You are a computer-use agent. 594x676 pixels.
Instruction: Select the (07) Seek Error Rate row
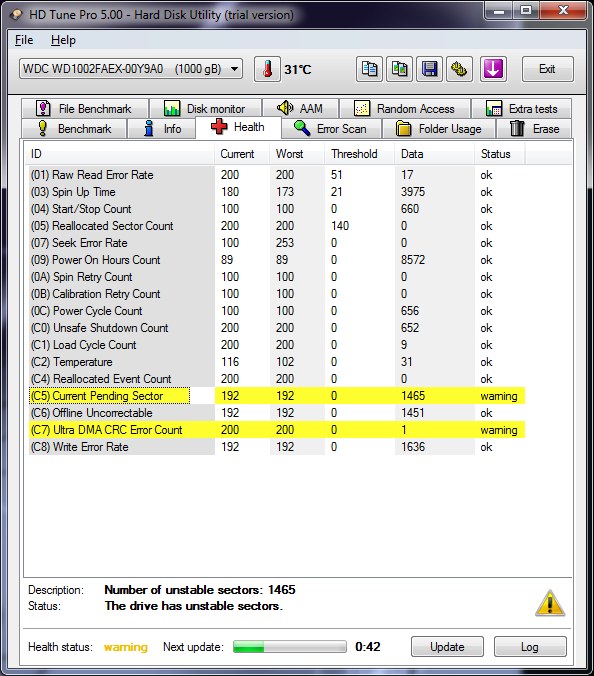277,243
